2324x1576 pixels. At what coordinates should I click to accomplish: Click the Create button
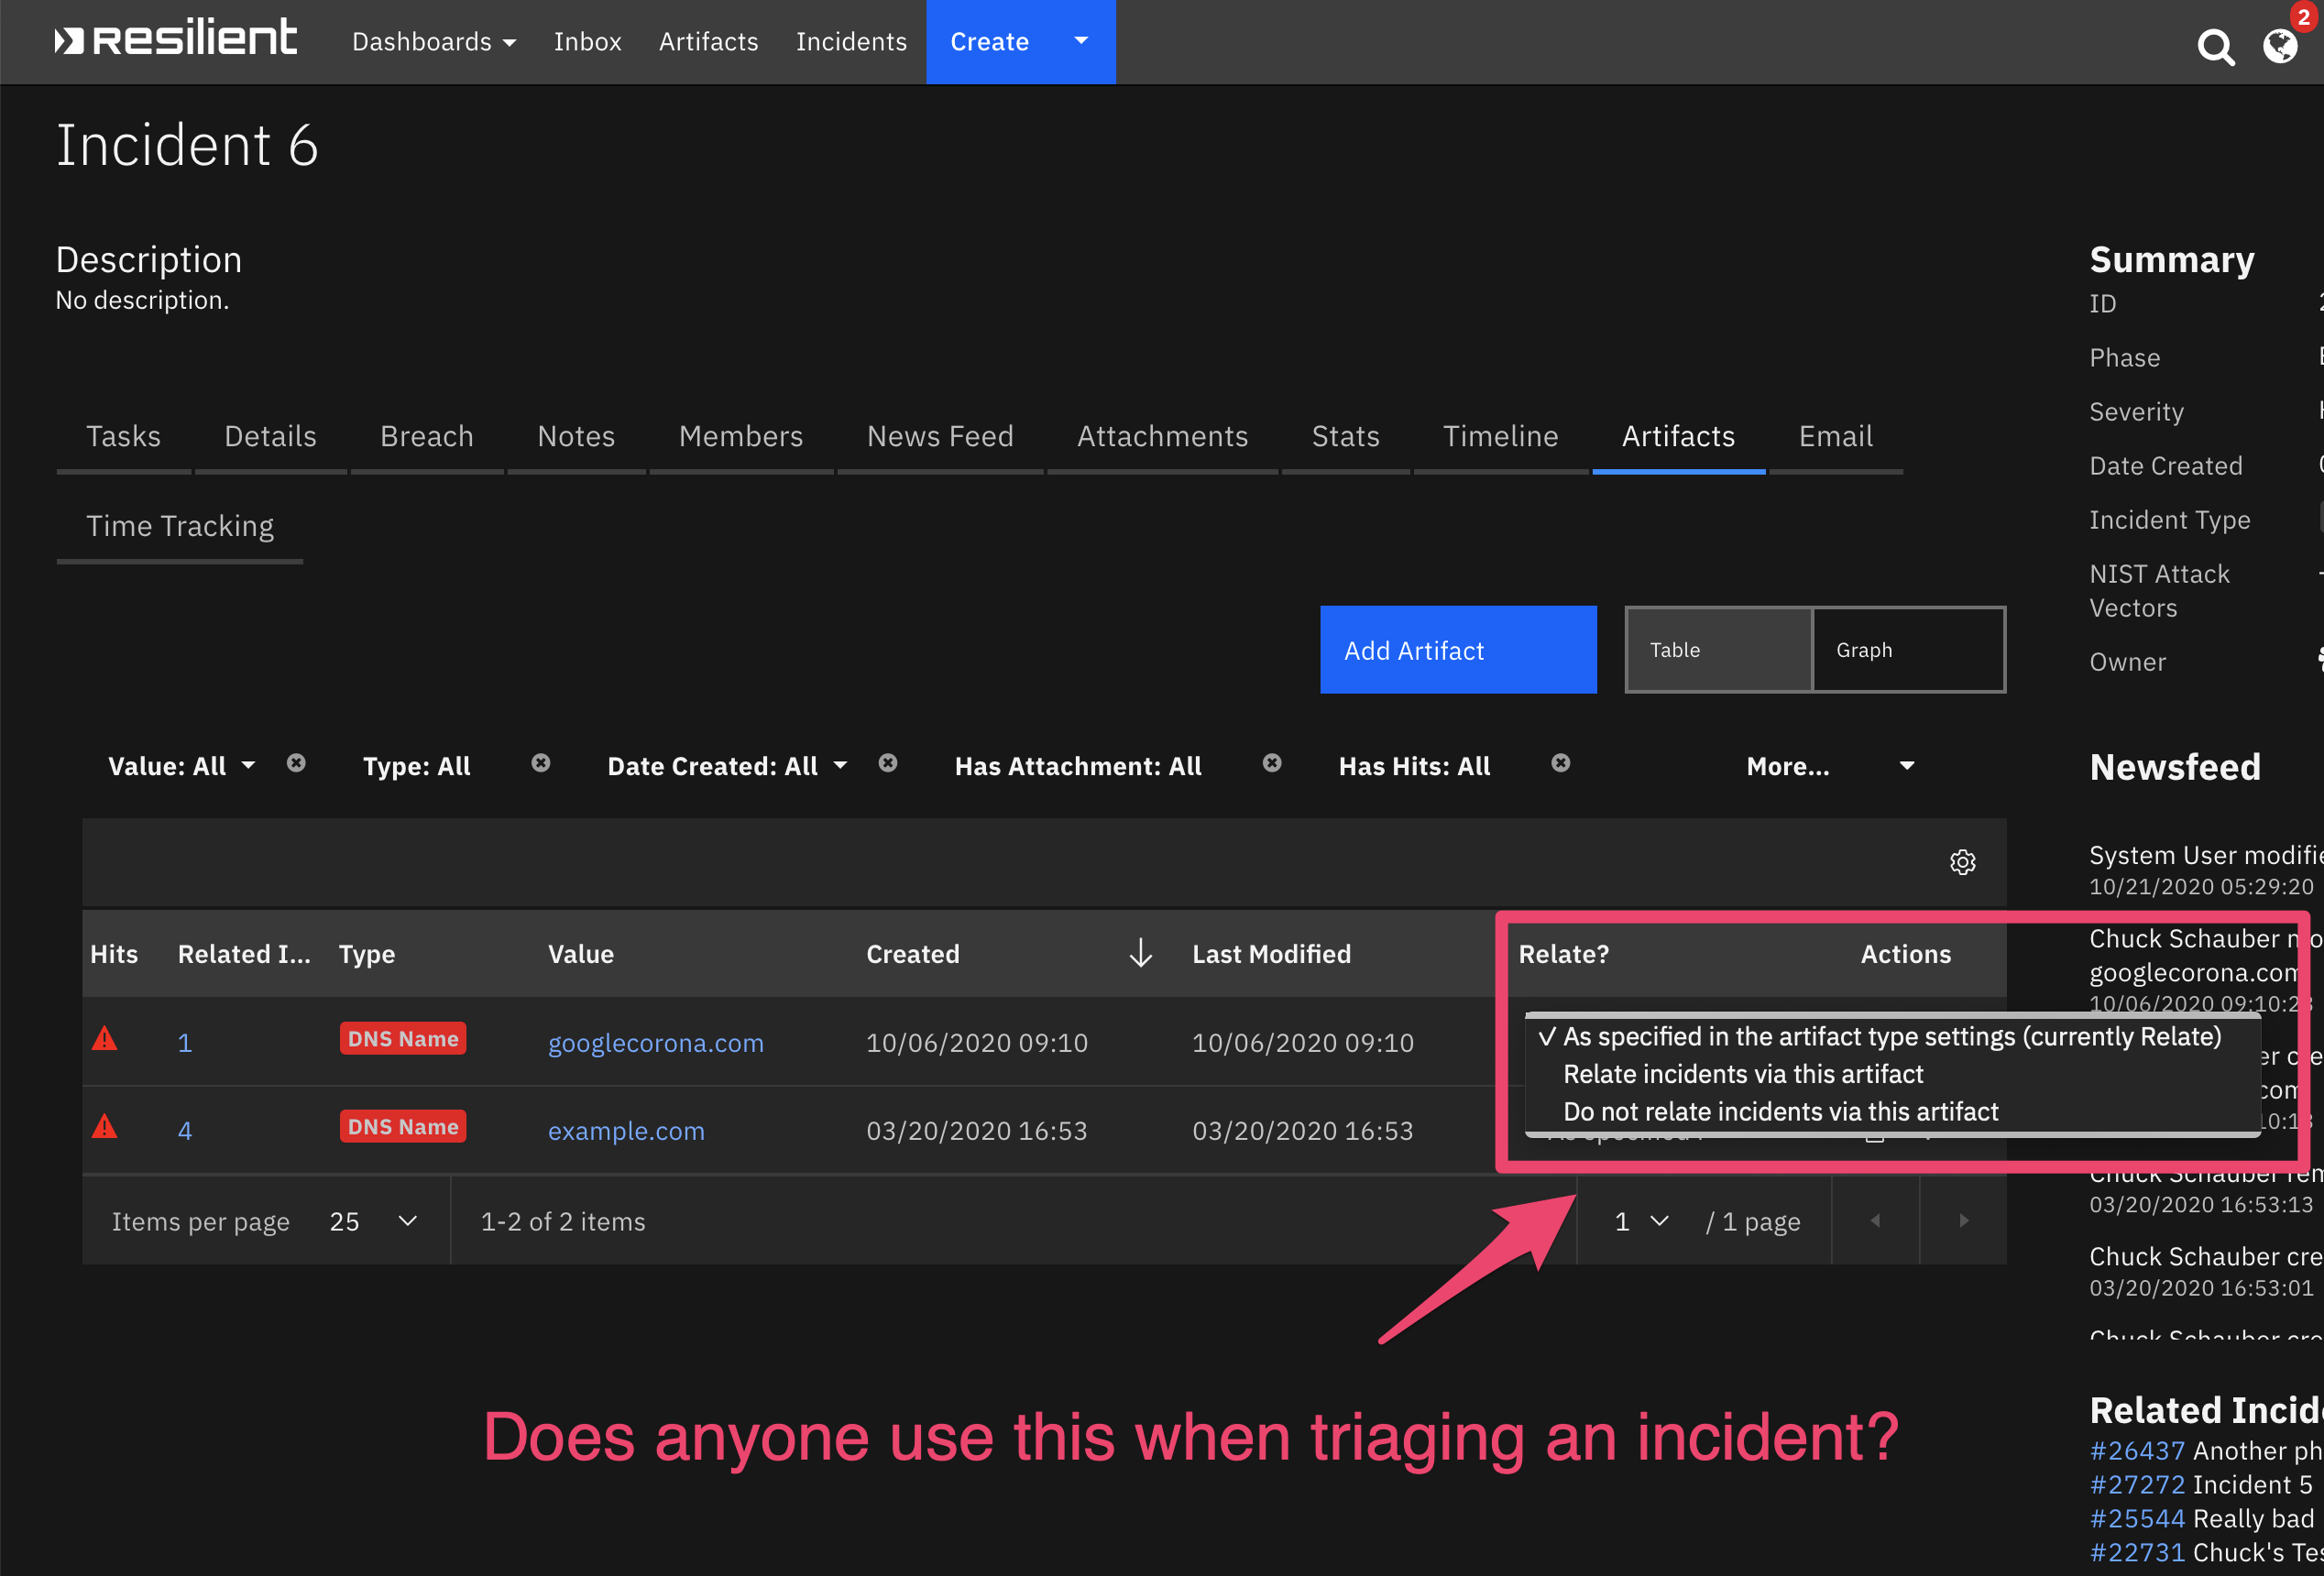click(989, 41)
